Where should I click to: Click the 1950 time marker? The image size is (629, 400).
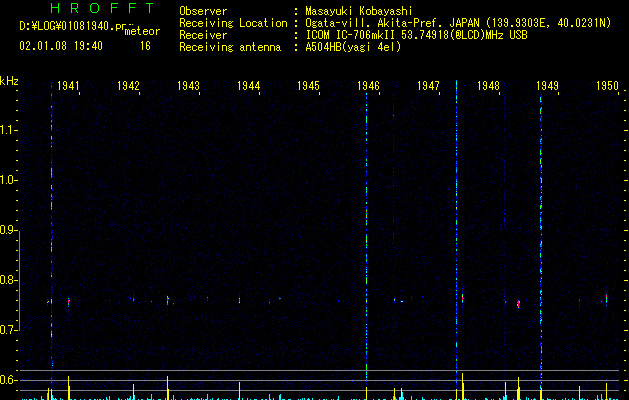point(607,85)
